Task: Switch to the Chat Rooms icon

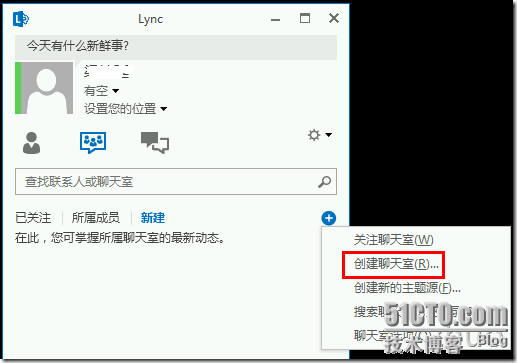Action: coord(93,142)
